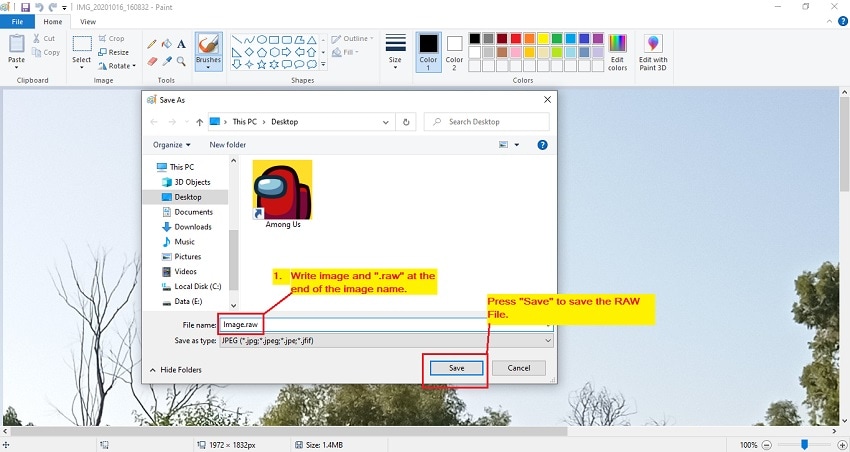Click the zoom slider handle
Image resolution: width=850 pixels, height=452 pixels.
coord(805,445)
